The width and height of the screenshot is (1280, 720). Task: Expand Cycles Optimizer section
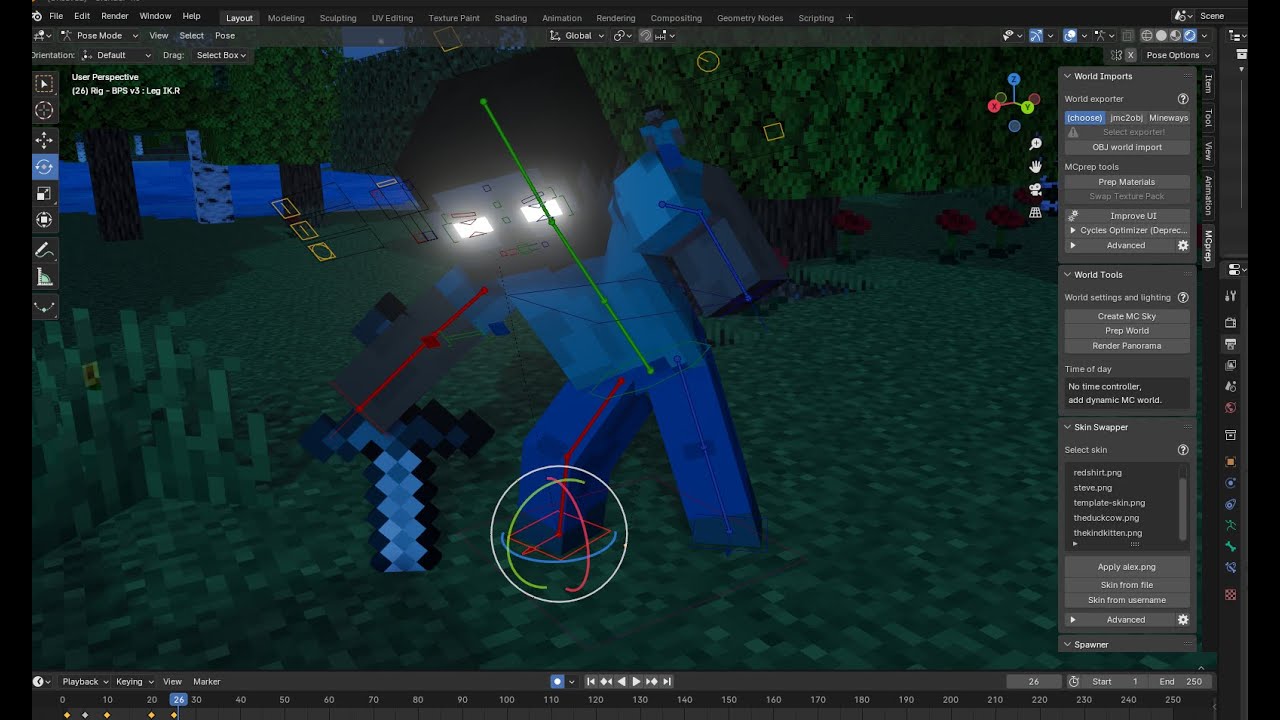(1073, 230)
